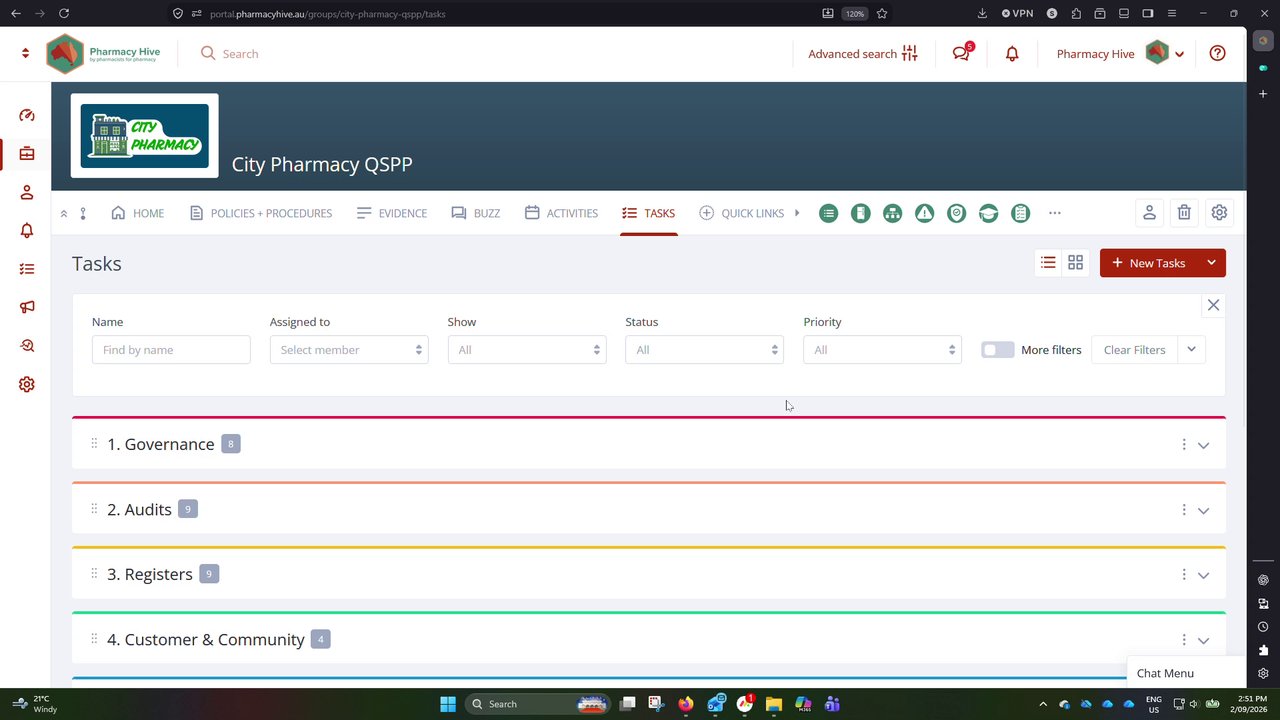1280x720 pixels.
Task: Open the dashboard gauge icon in sidebar
Action: tap(27, 115)
